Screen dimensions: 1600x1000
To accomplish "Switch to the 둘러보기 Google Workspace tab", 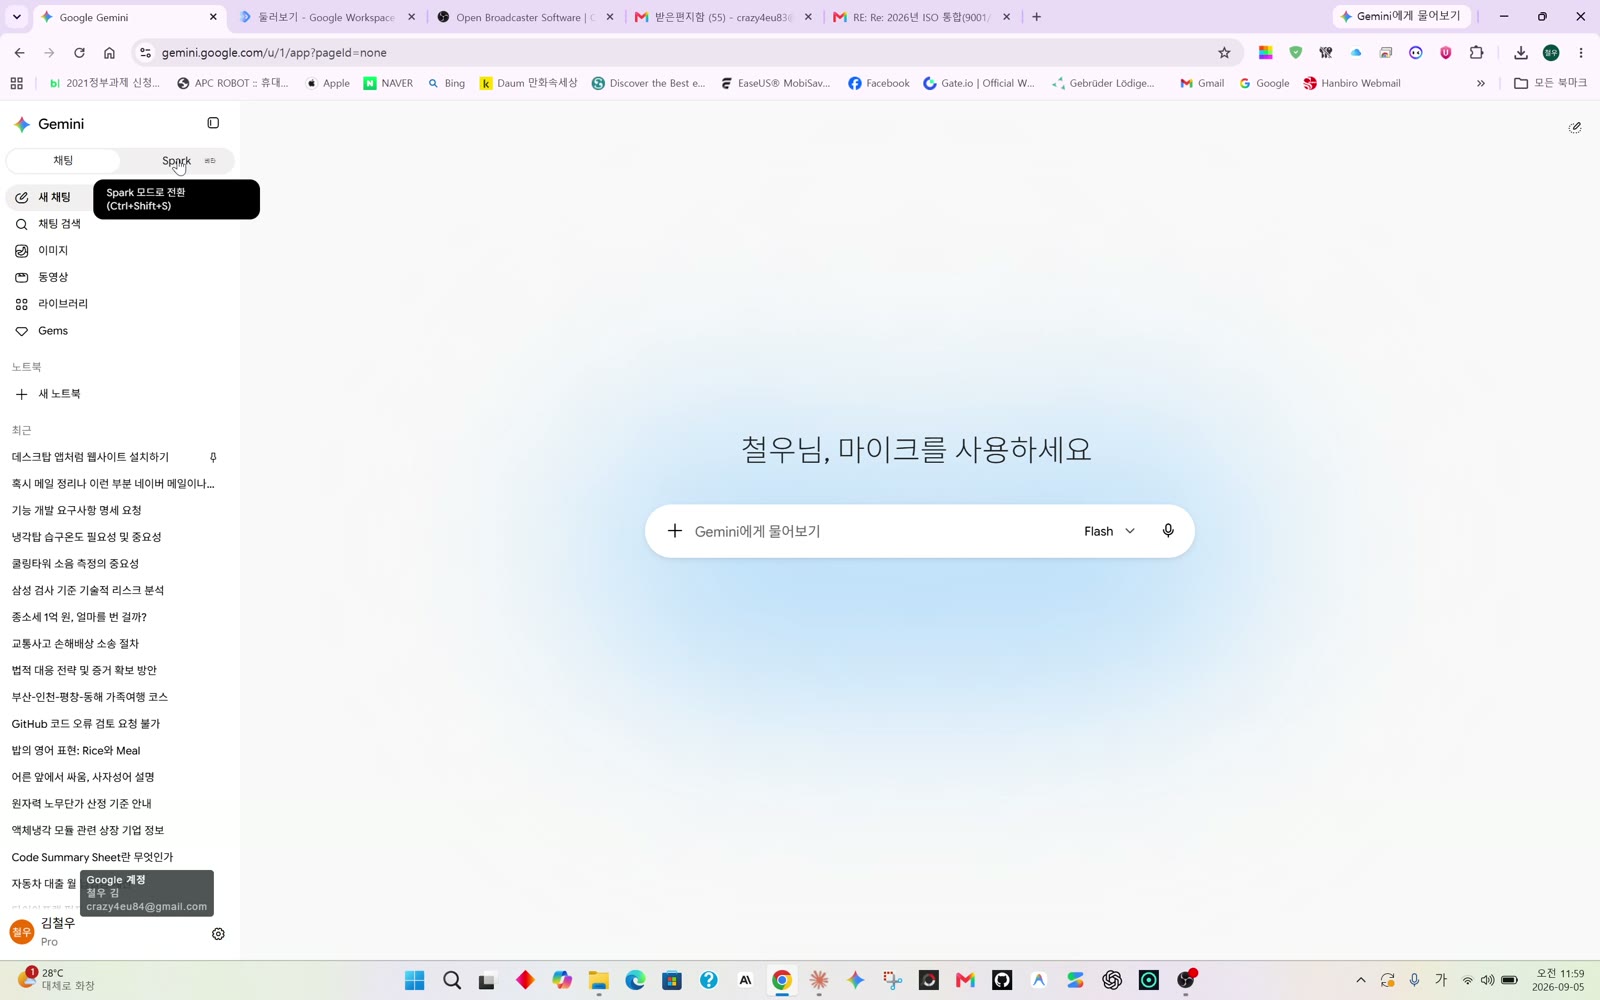I will 327,17.
